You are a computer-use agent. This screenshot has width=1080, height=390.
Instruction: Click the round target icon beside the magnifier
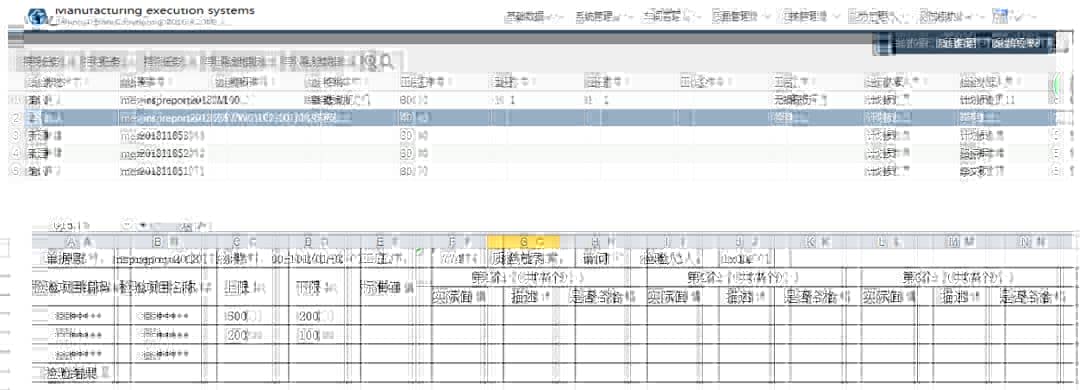pos(371,62)
